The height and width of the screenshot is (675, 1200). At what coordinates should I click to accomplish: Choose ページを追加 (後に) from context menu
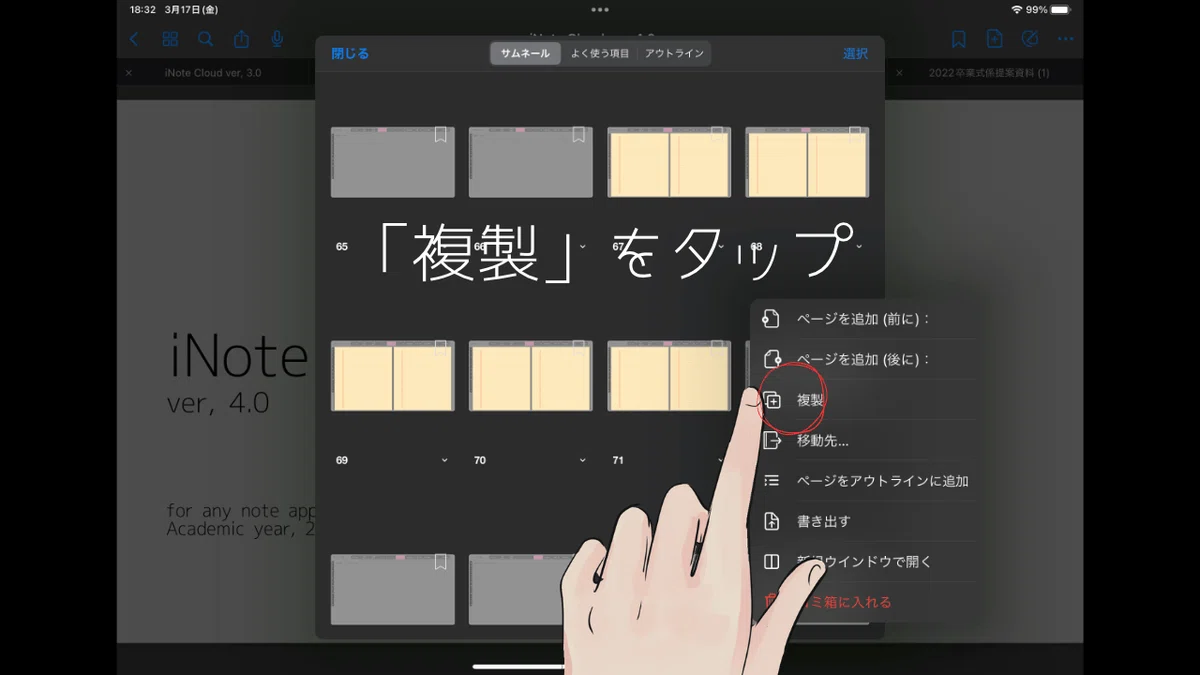865,359
